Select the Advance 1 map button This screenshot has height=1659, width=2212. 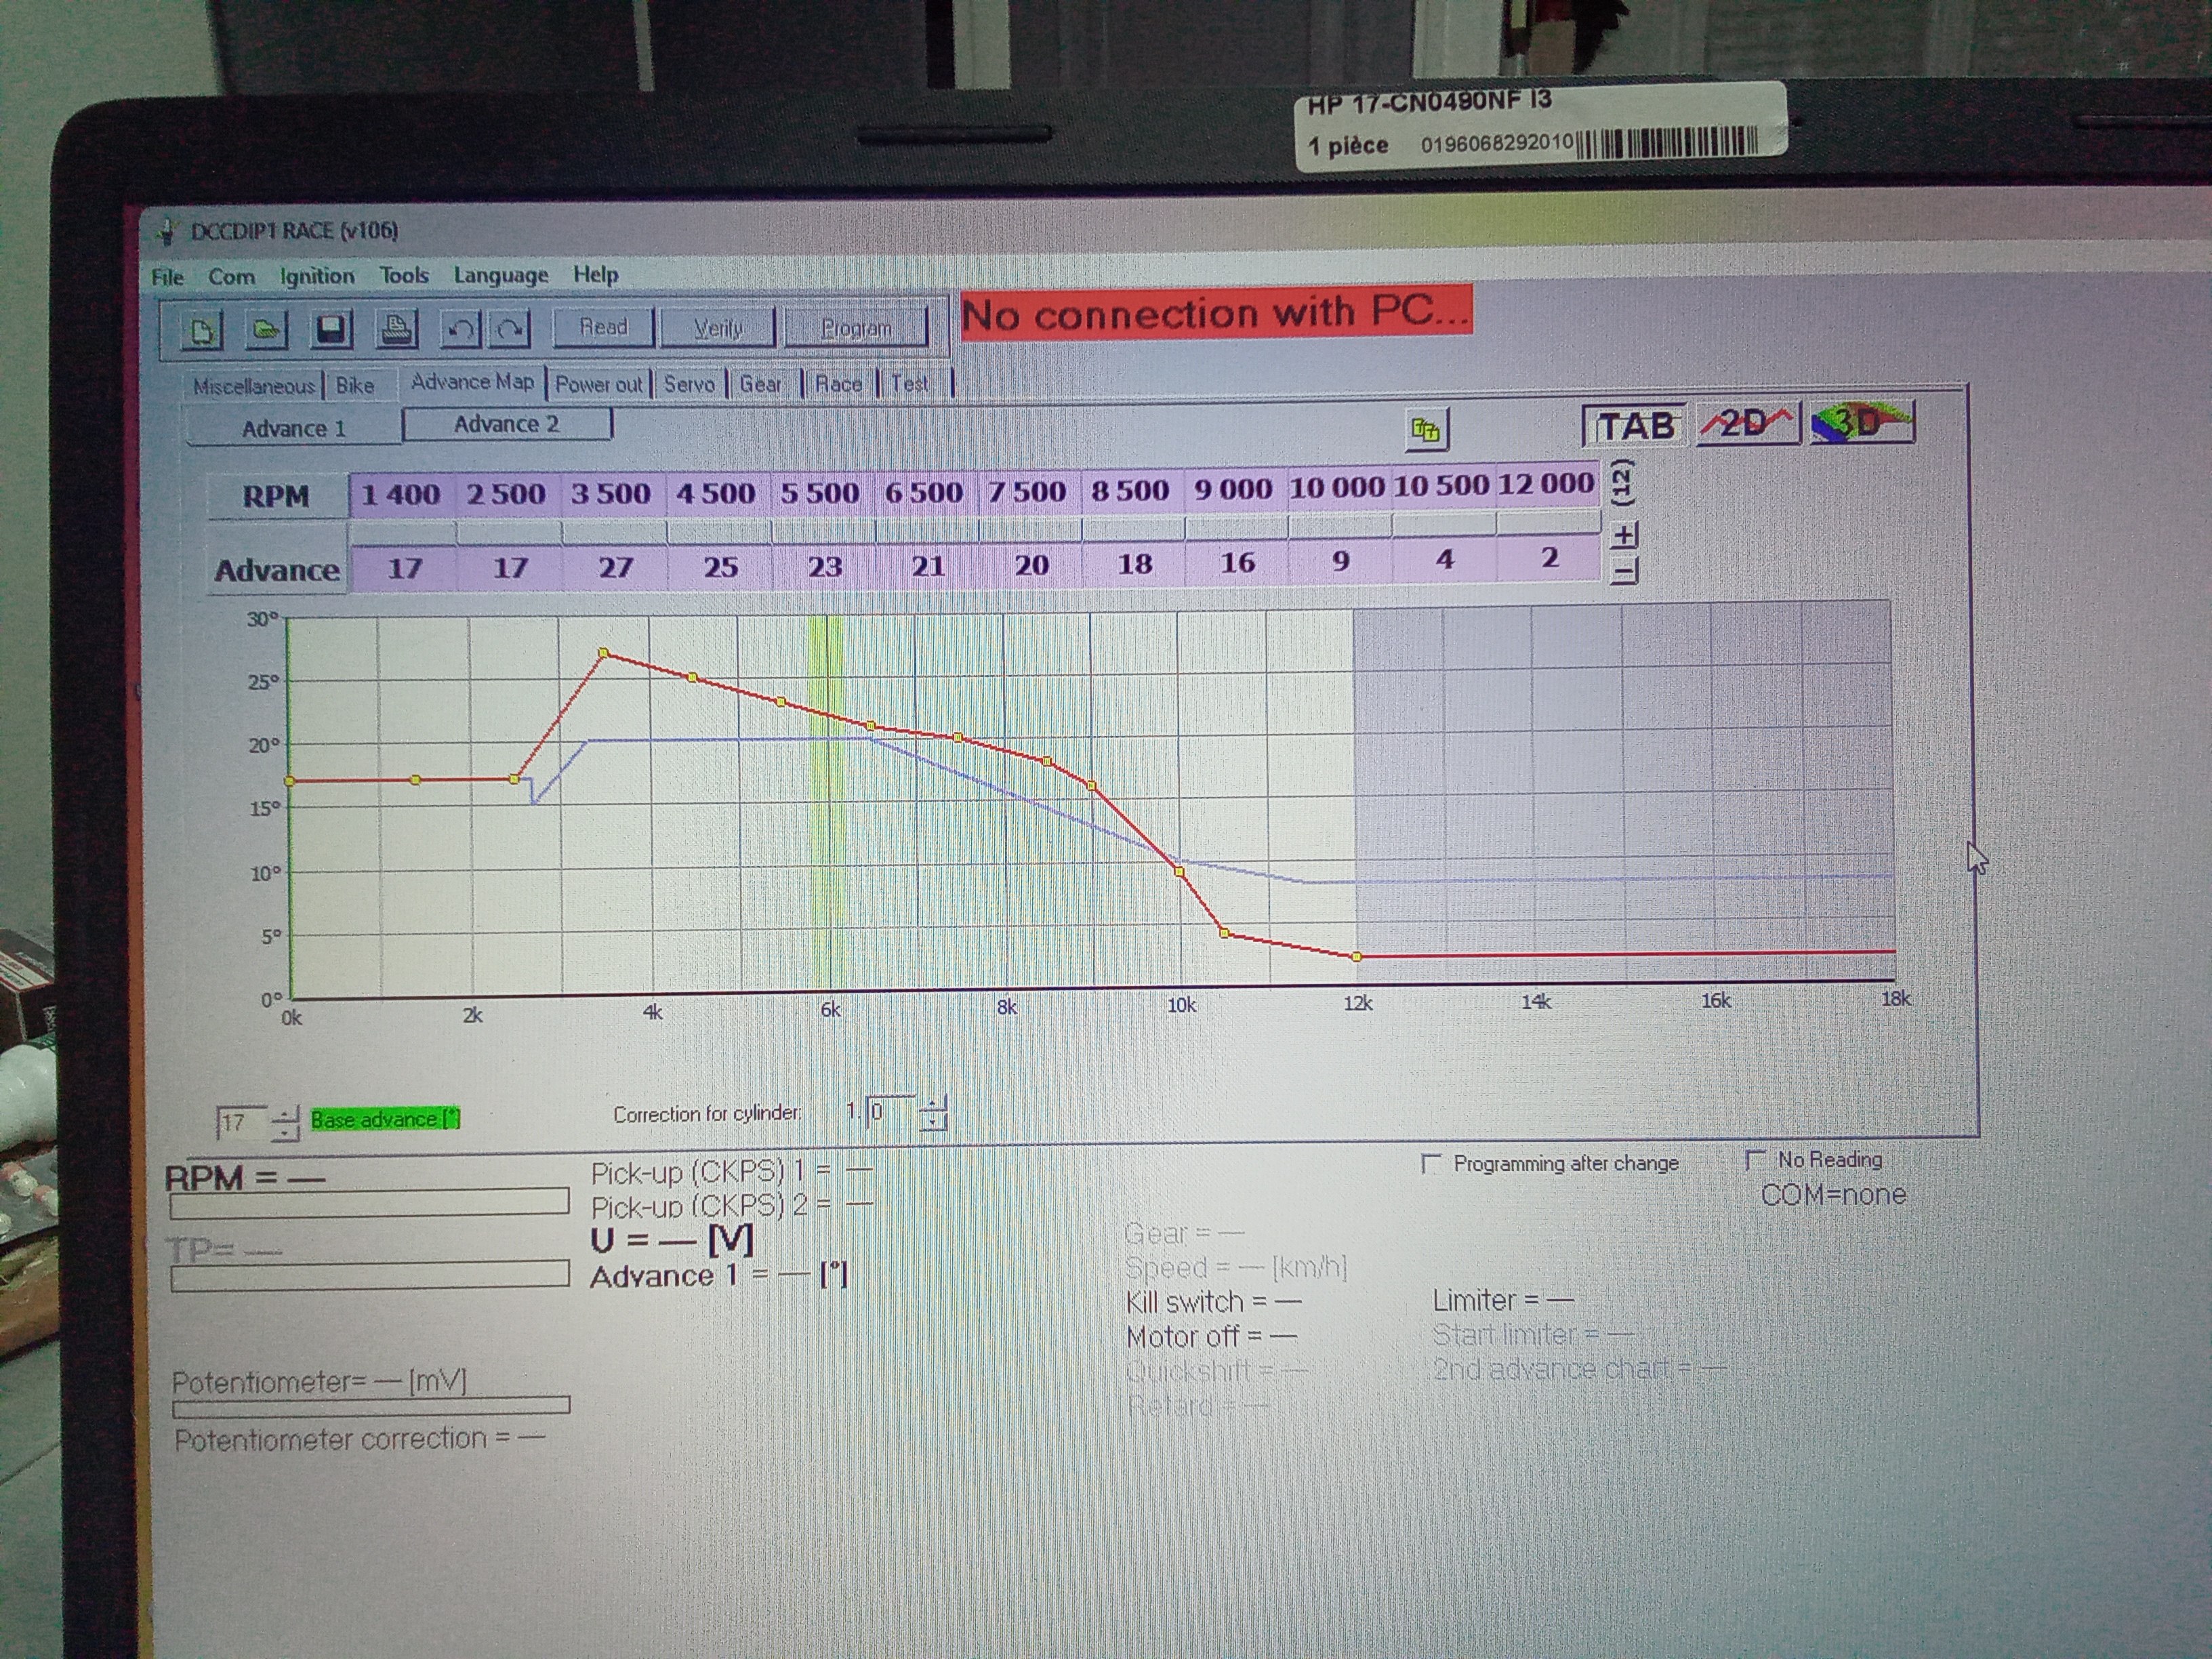(x=293, y=429)
